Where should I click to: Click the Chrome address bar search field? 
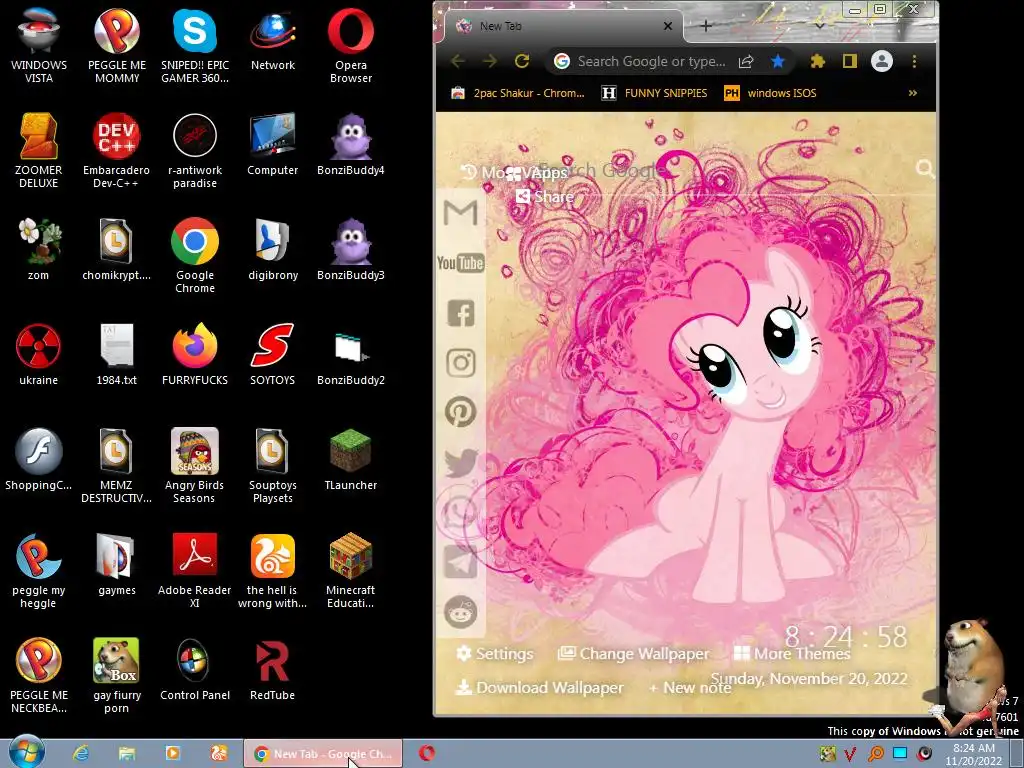click(x=651, y=61)
